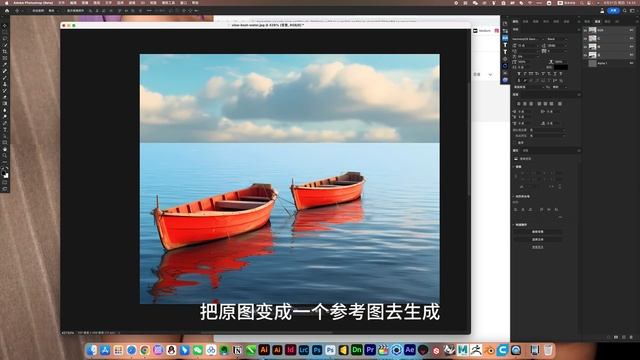Click the blue share button
The width and height of the screenshot is (640, 360).
613,11
